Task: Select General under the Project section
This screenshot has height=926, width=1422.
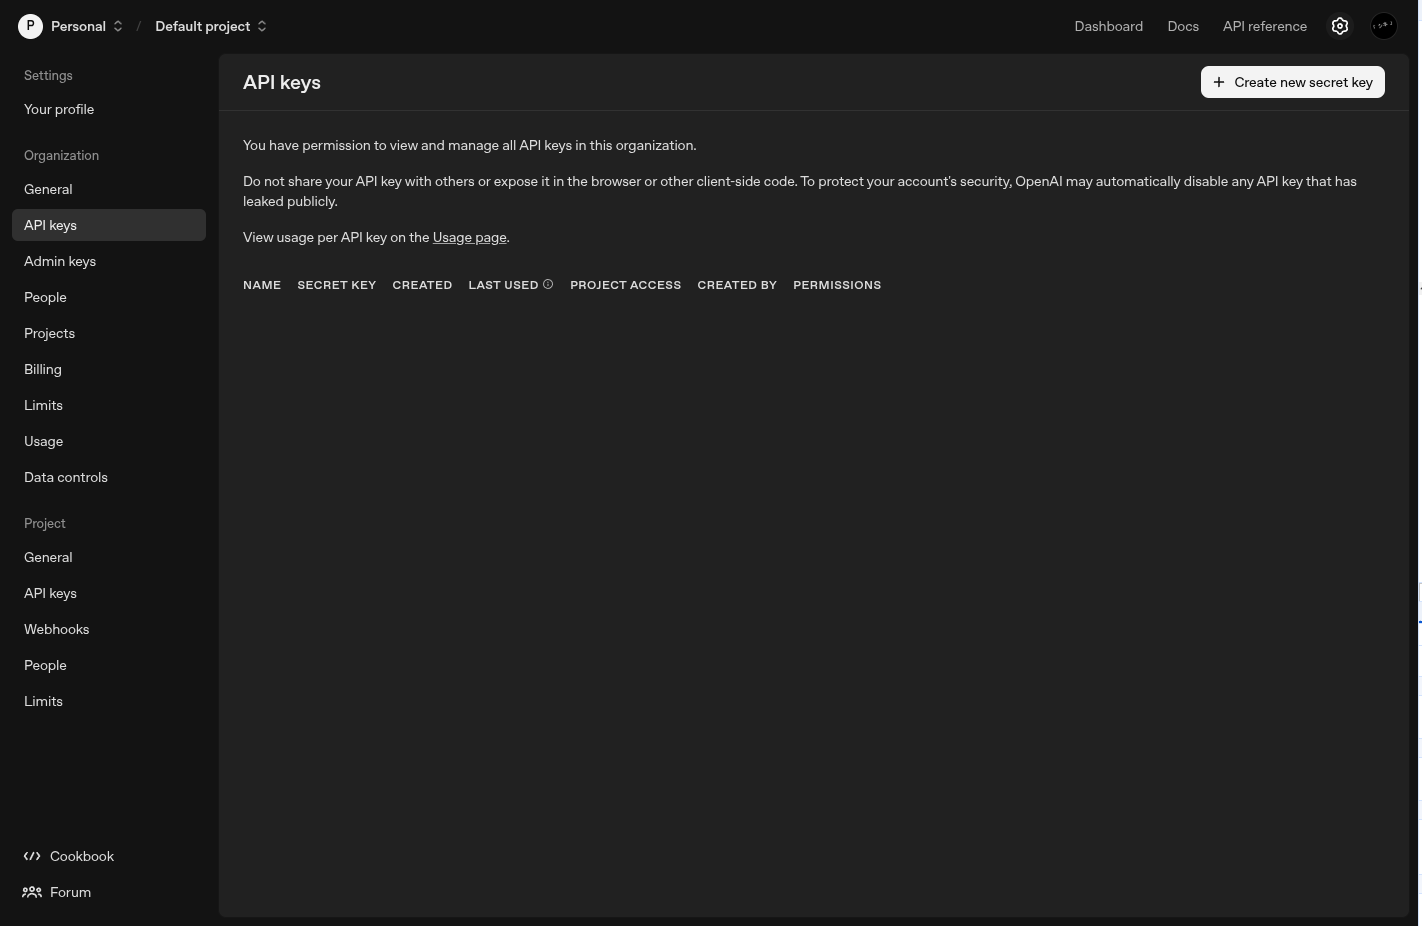Action: [x=109, y=557]
